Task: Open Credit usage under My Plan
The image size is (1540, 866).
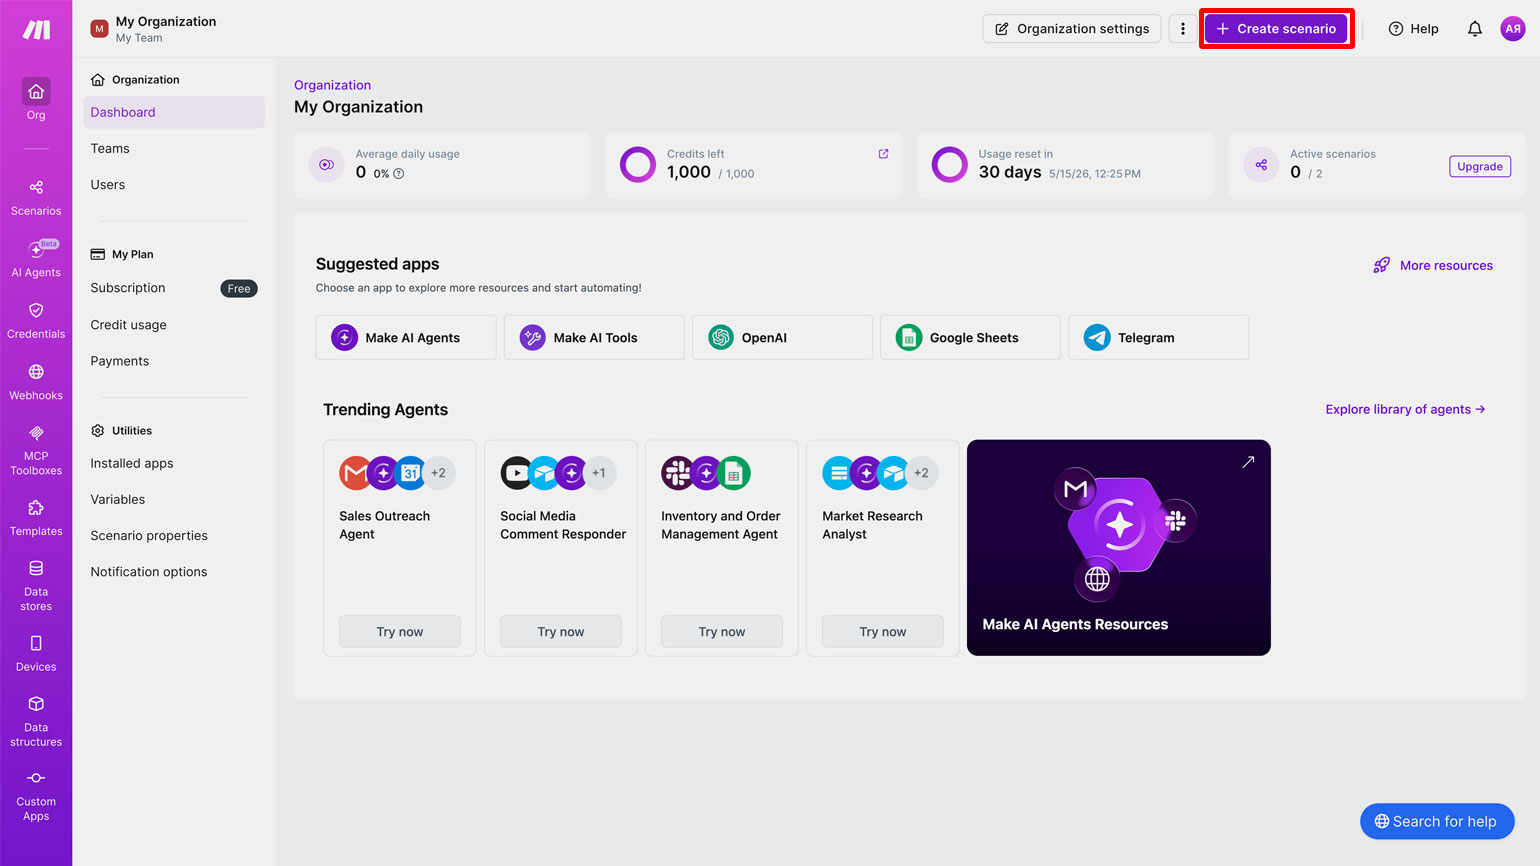Action: click(x=128, y=325)
